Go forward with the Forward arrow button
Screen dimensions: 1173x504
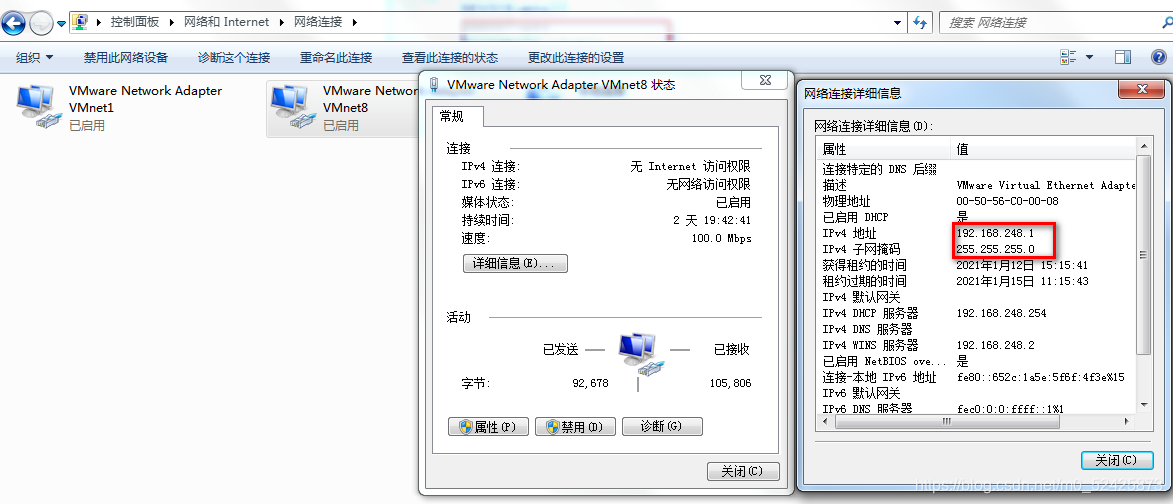point(41,23)
